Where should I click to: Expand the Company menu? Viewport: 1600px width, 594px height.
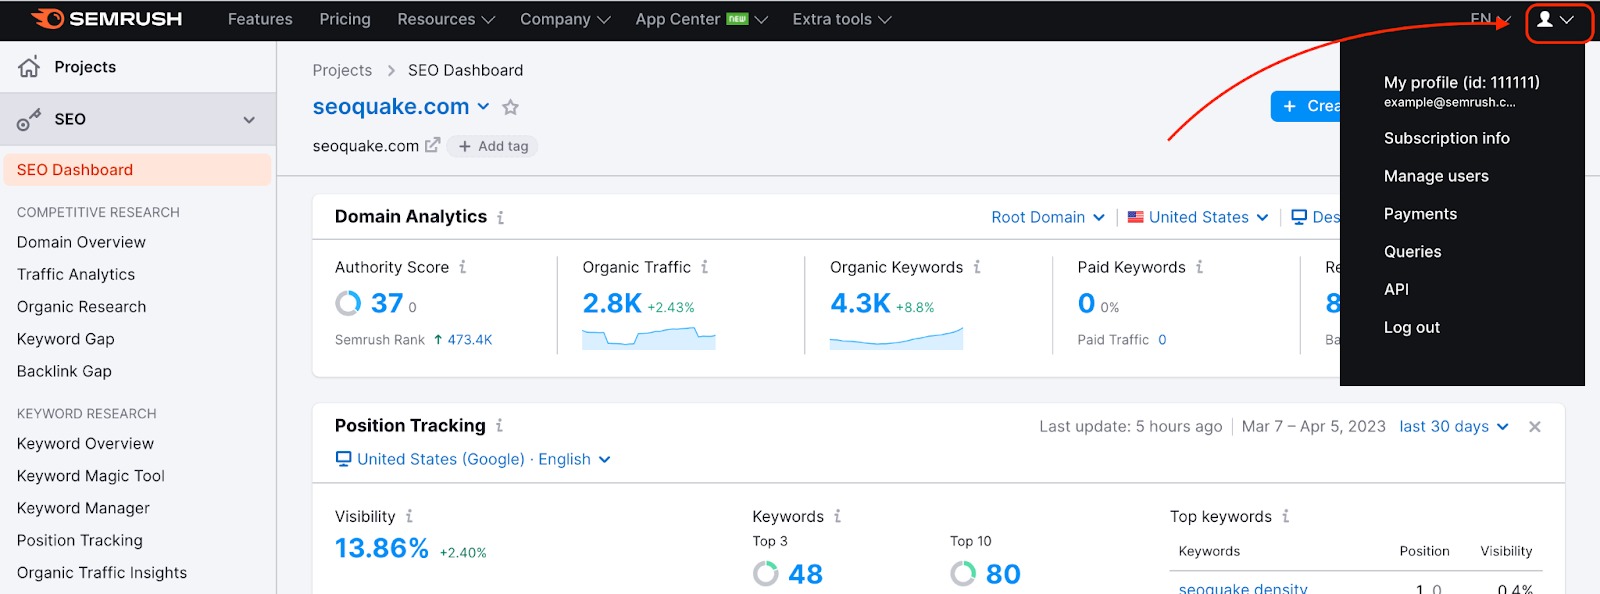[565, 19]
